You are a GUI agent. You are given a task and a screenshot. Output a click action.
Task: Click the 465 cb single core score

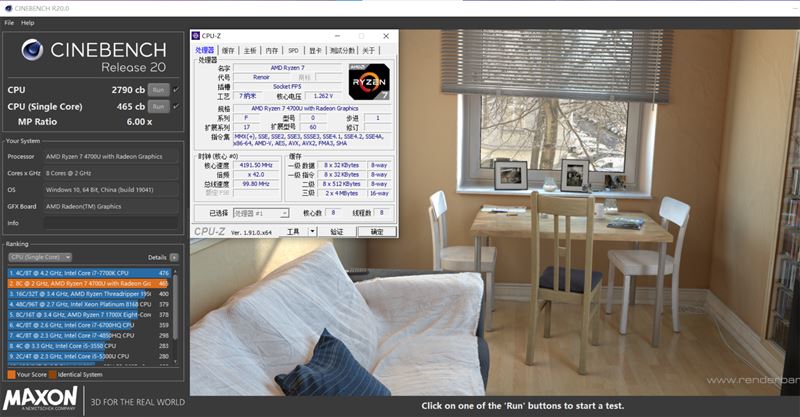click(x=131, y=107)
